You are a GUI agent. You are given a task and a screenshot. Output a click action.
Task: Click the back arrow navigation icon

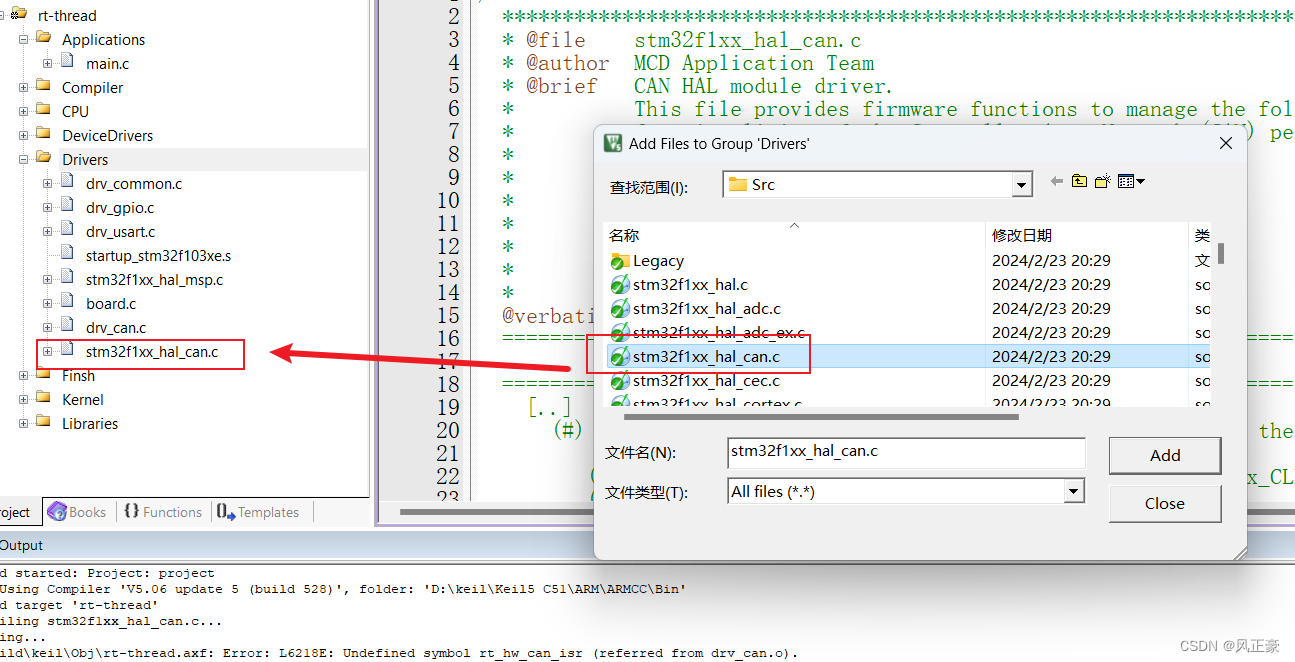point(1058,181)
